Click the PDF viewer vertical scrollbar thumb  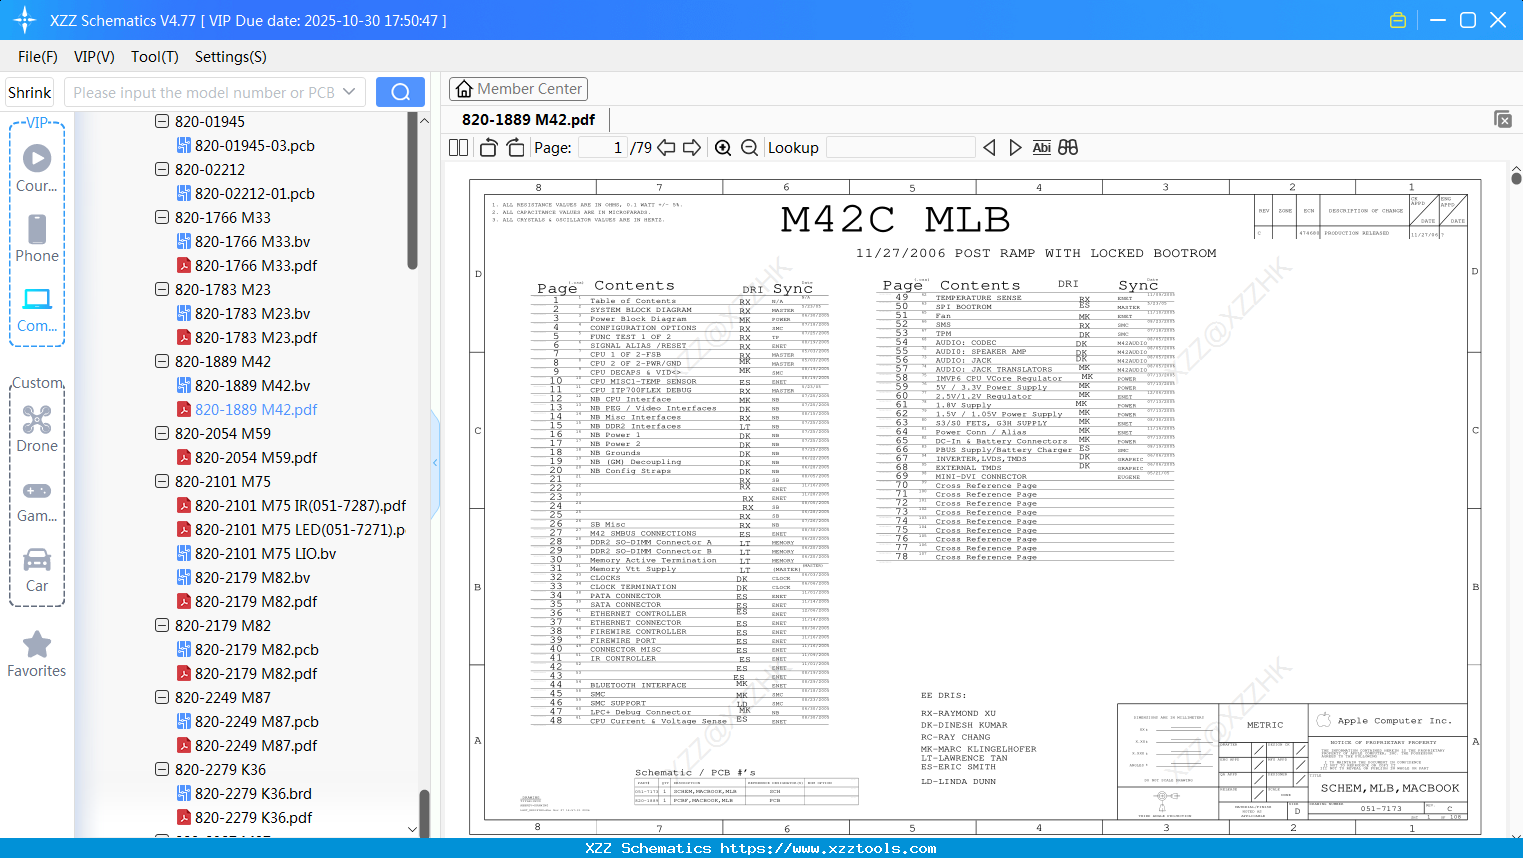point(1516,178)
